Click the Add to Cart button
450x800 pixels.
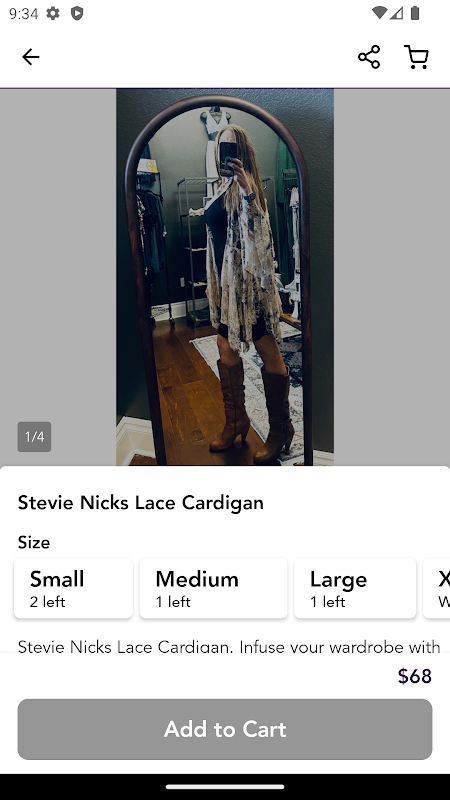pyautogui.click(x=225, y=729)
